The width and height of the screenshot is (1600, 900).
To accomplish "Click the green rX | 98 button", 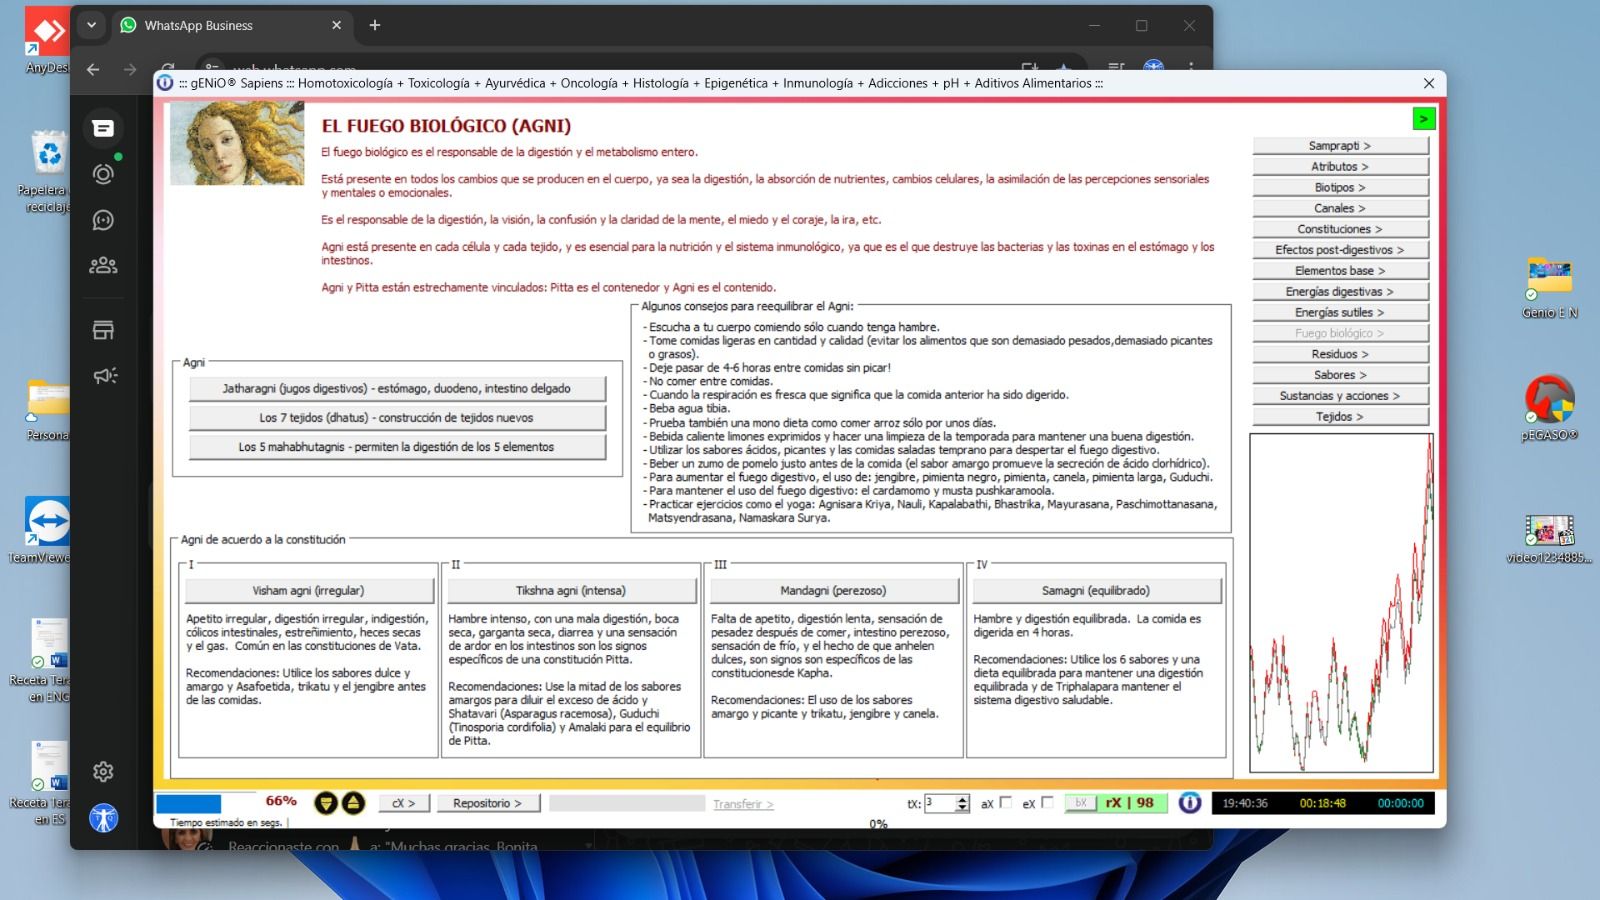I will pyautogui.click(x=1130, y=803).
